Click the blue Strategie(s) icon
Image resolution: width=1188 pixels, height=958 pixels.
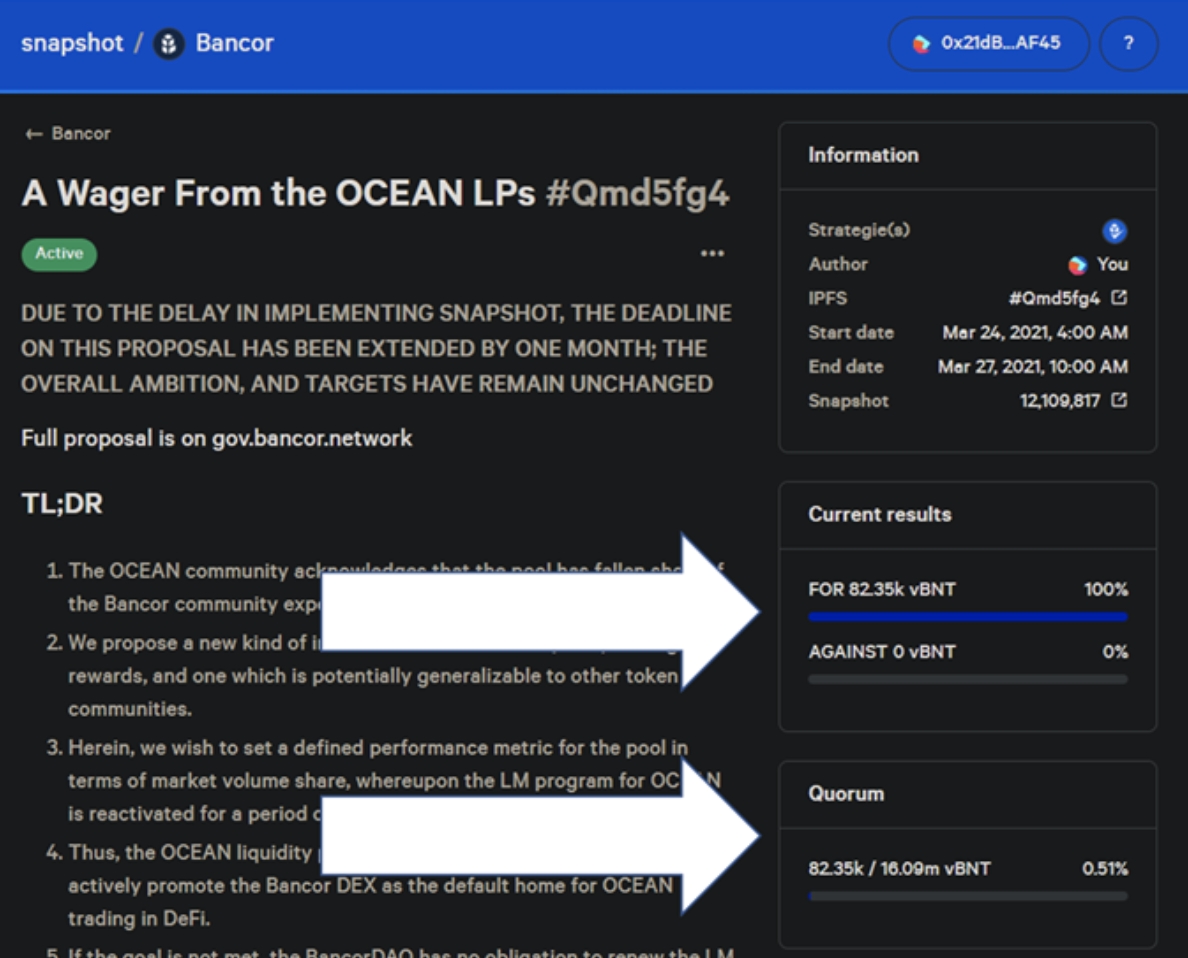pos(1114,231)
